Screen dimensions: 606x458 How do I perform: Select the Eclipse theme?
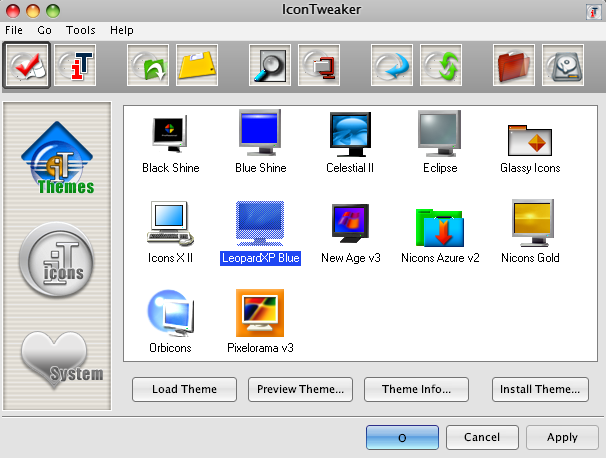coord(440,142)
